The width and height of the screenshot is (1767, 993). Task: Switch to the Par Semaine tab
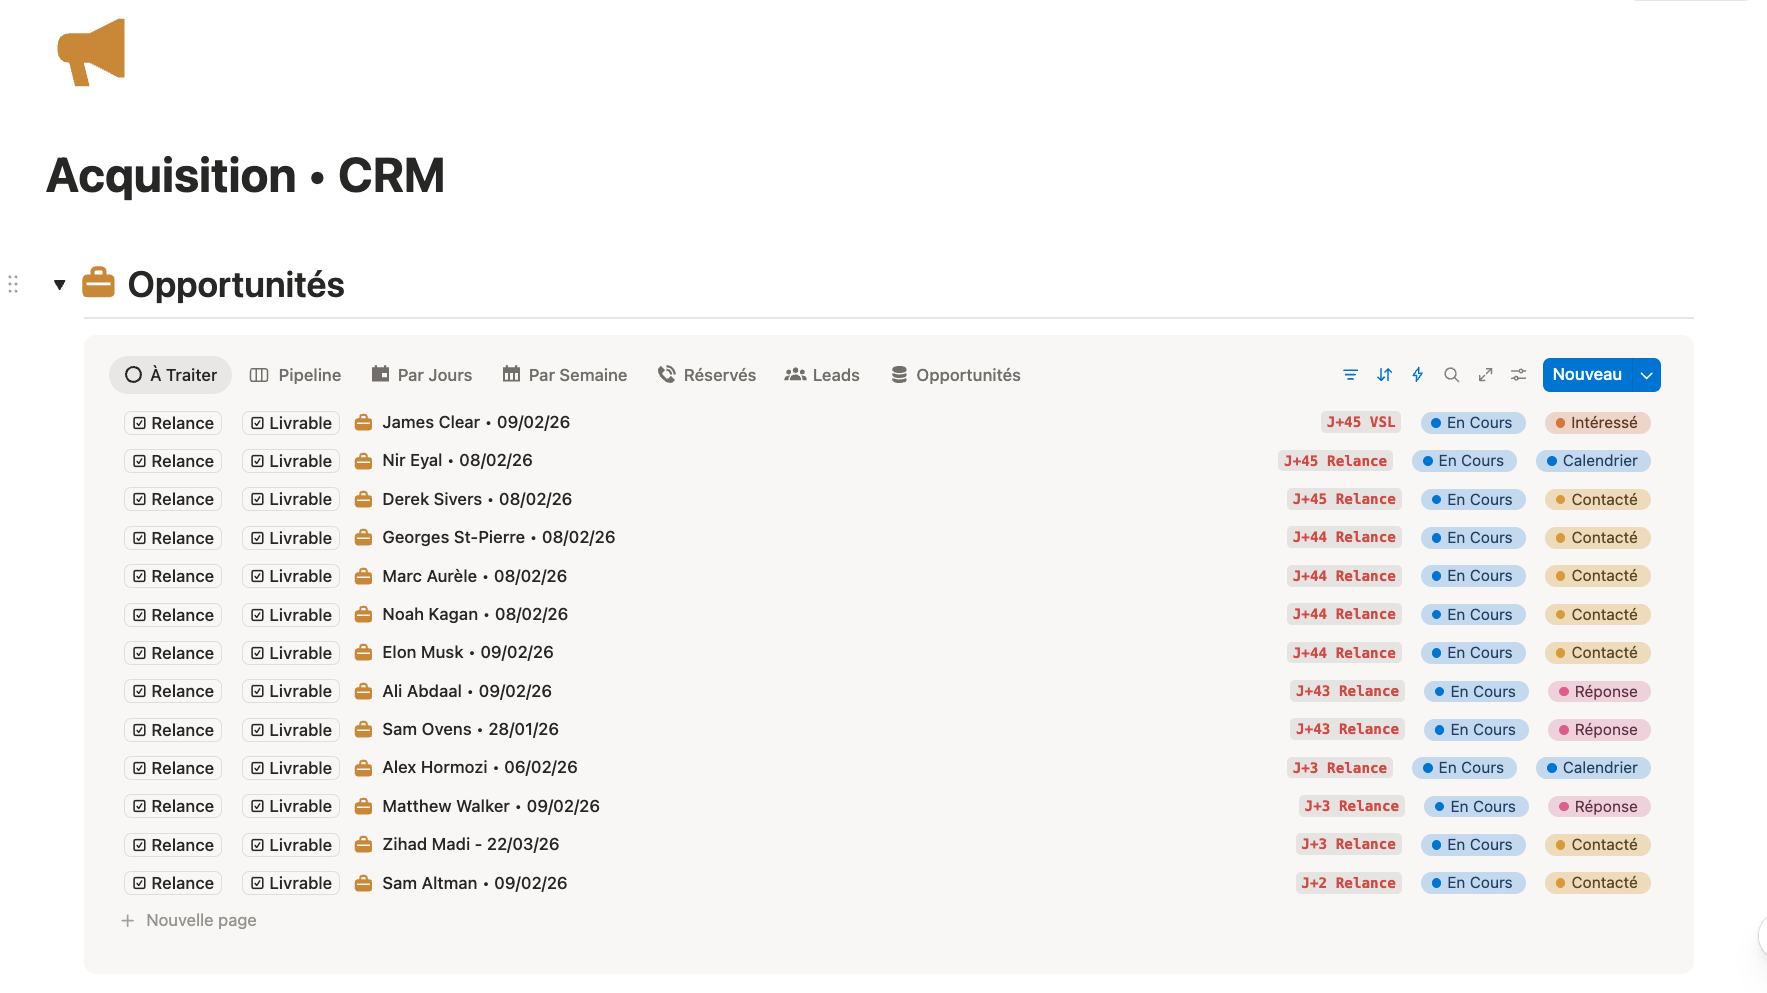point(565,375)
